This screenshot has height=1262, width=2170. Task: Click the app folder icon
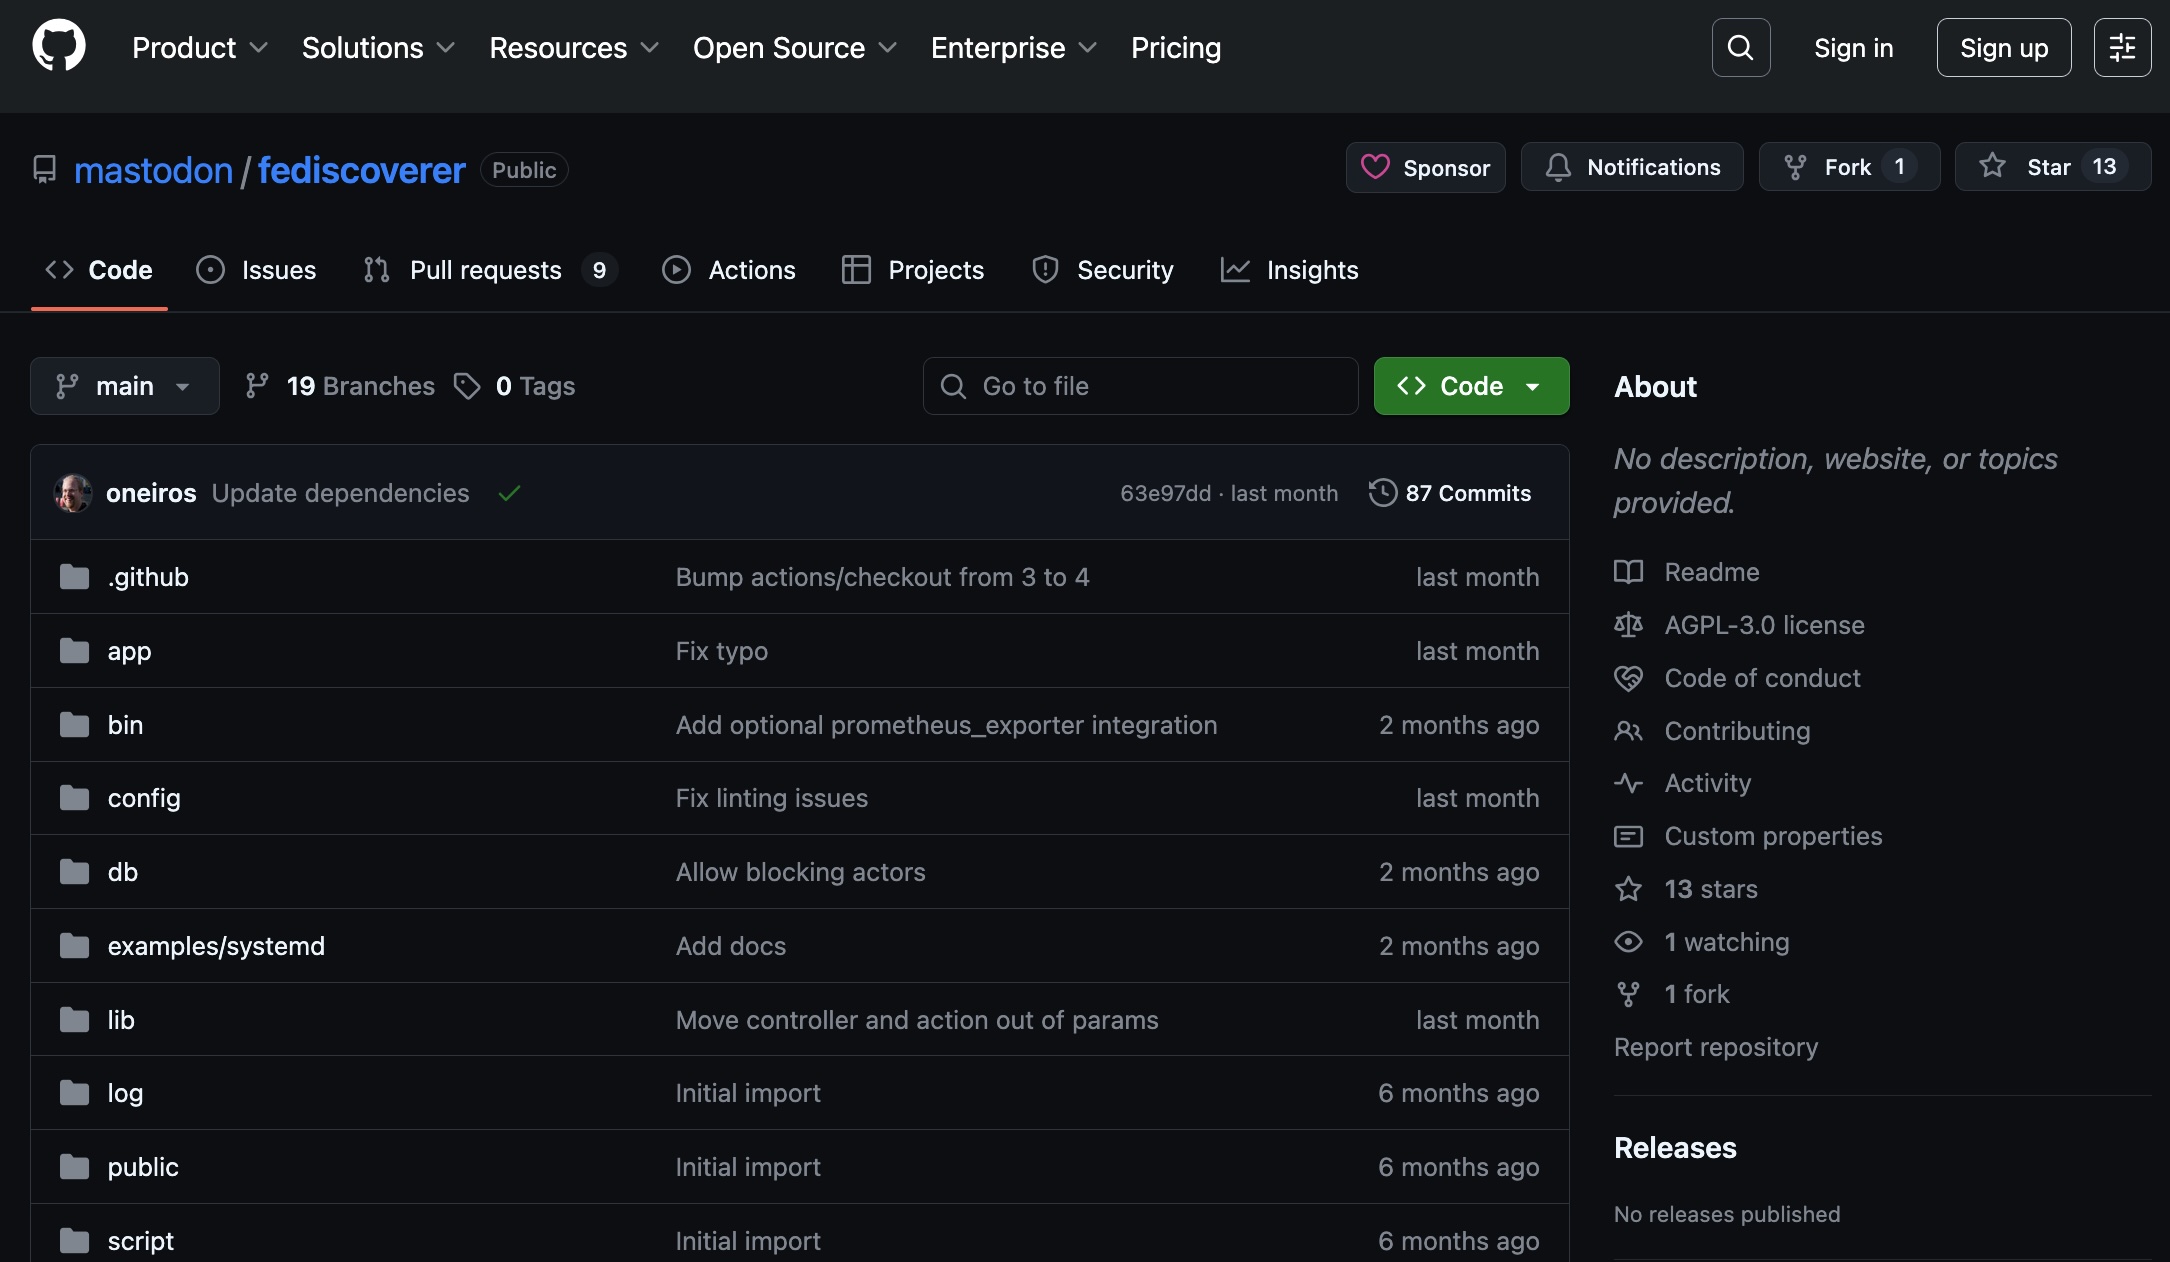tap(74, 651)
